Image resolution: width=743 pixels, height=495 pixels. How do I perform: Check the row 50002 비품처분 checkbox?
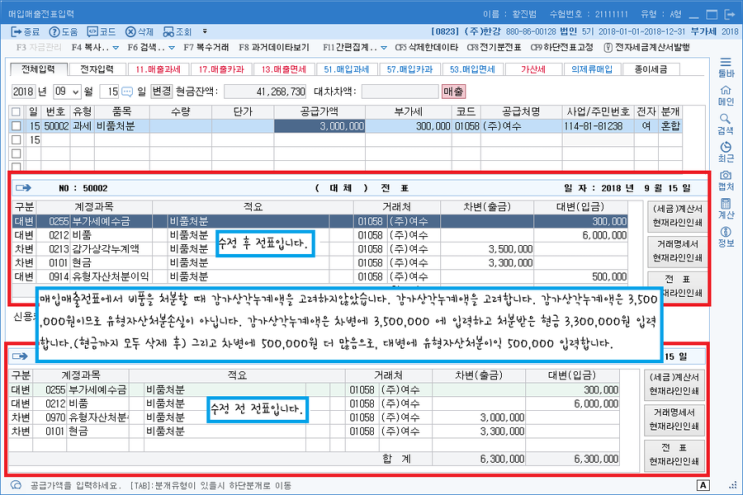tap(16, 126)
